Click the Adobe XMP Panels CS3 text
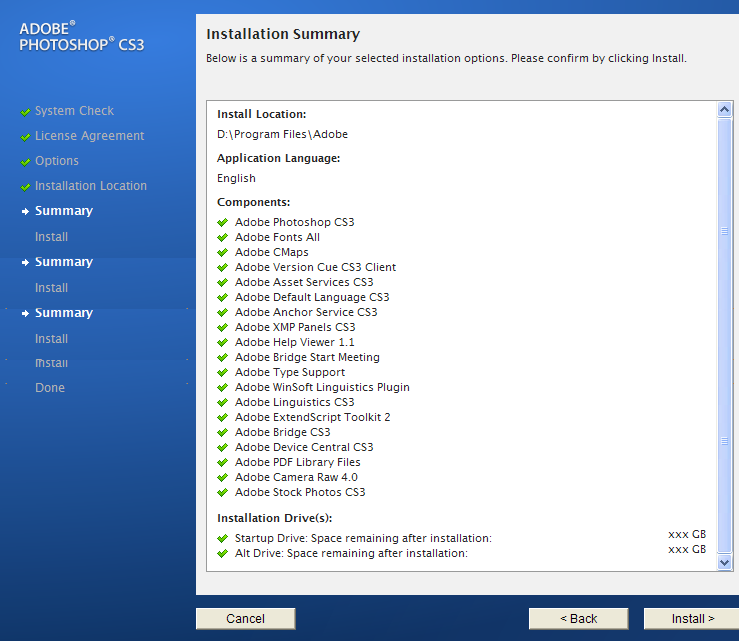 (x=295, y=327)
